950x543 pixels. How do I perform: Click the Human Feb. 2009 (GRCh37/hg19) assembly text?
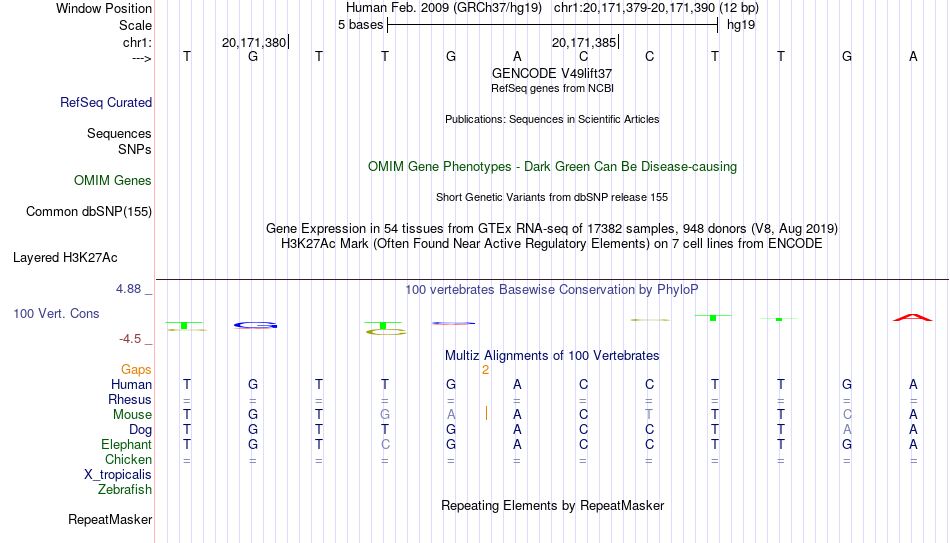point(444,8)
